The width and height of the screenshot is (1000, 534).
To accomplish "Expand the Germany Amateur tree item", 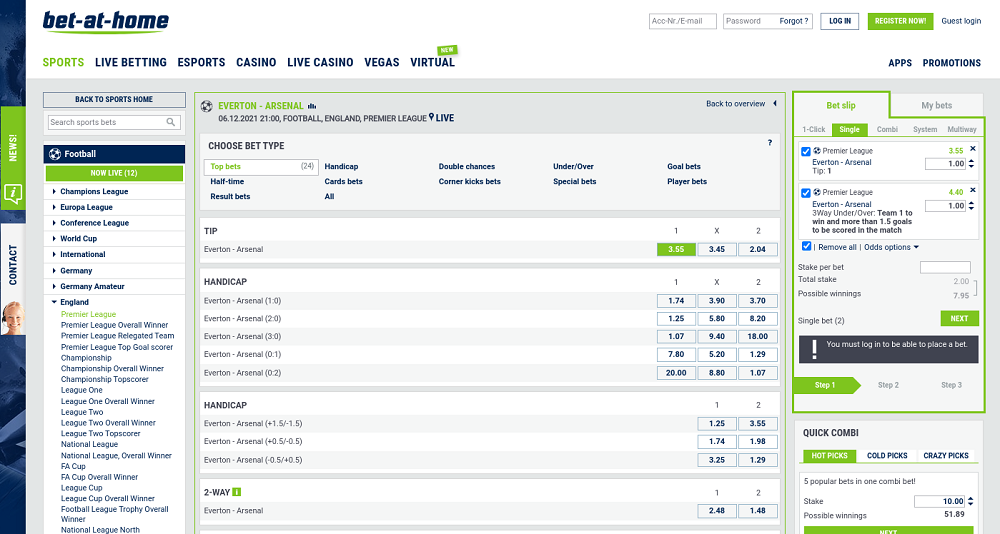I will [54, 286].
